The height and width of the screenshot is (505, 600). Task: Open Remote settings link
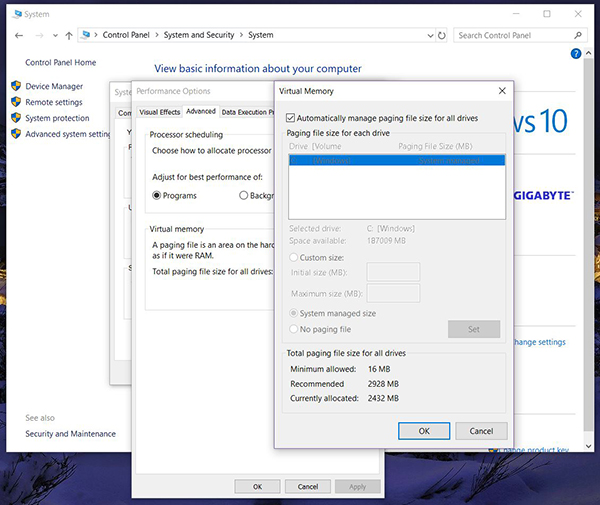point(54,102)
